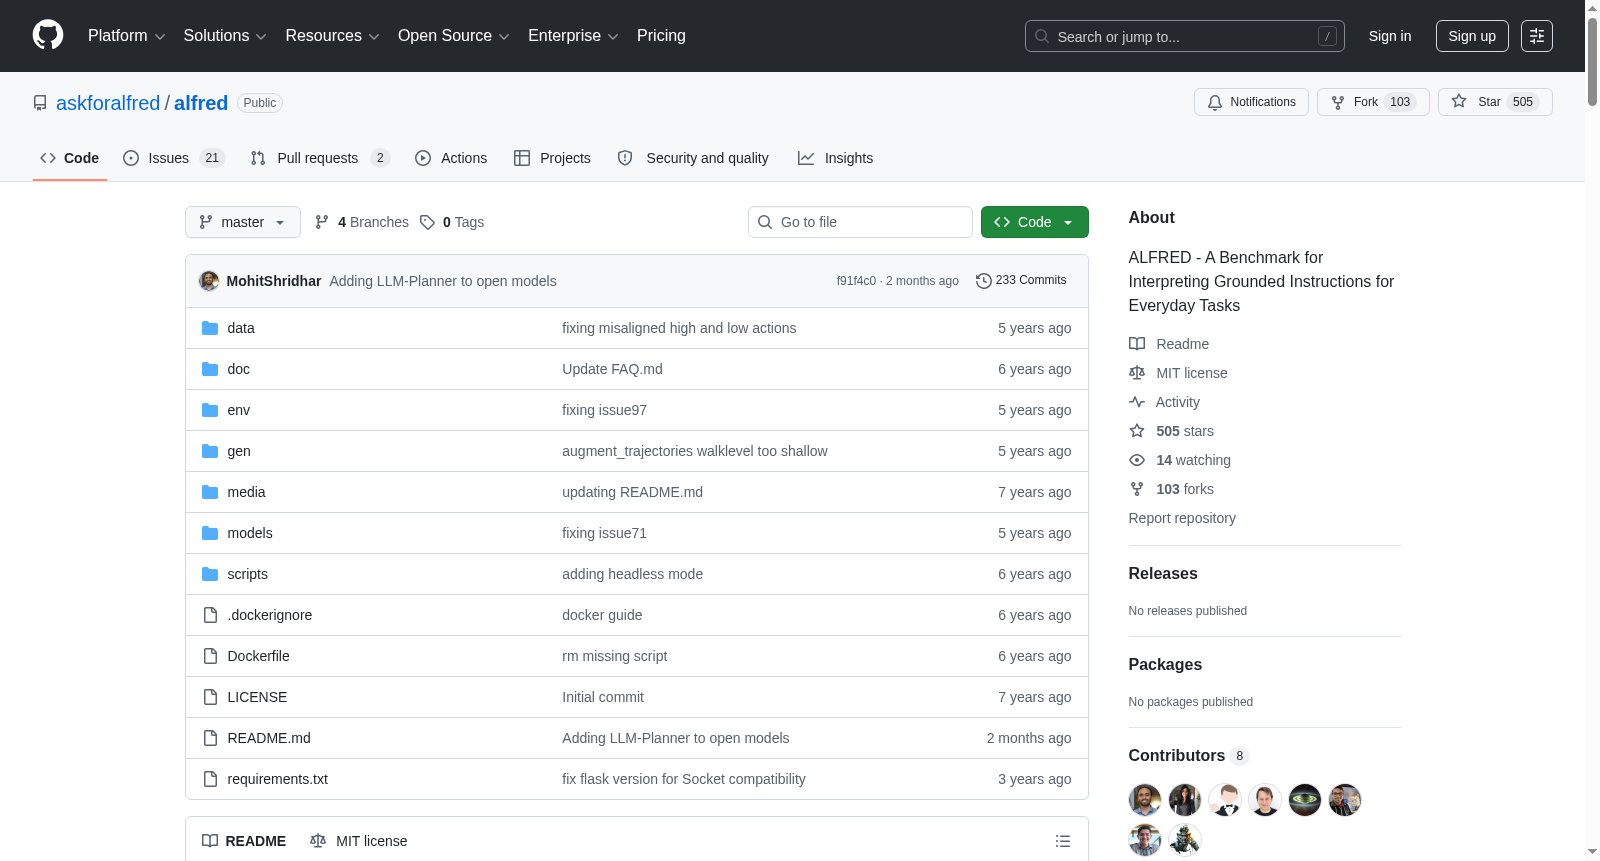Open the Releases heading link
This screenshot has height=861, width=1600.
point(1163,574)
